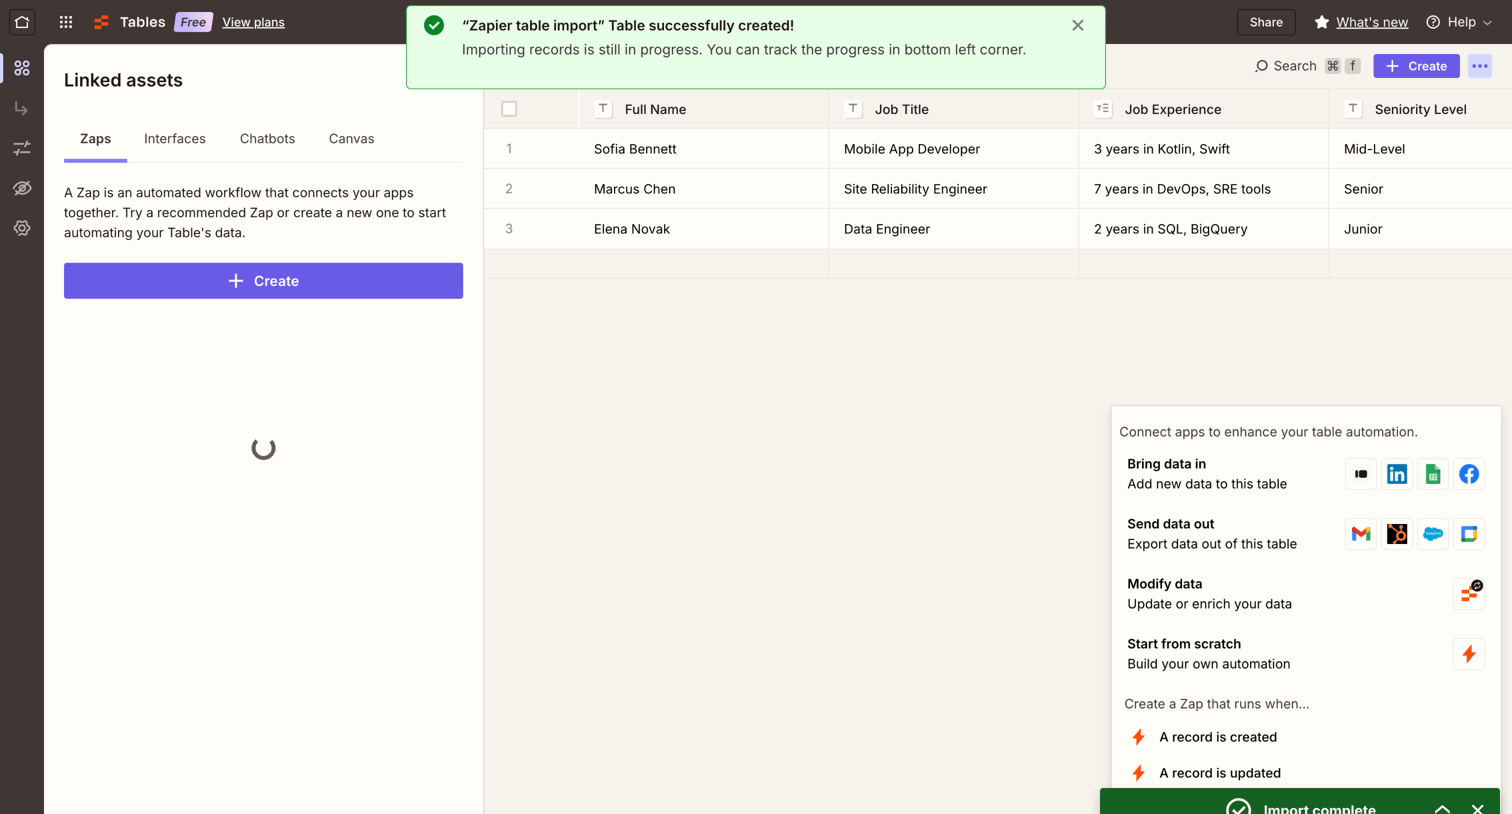
Task: Click the empty new-row area below row 3
Action: click(997, 264)
